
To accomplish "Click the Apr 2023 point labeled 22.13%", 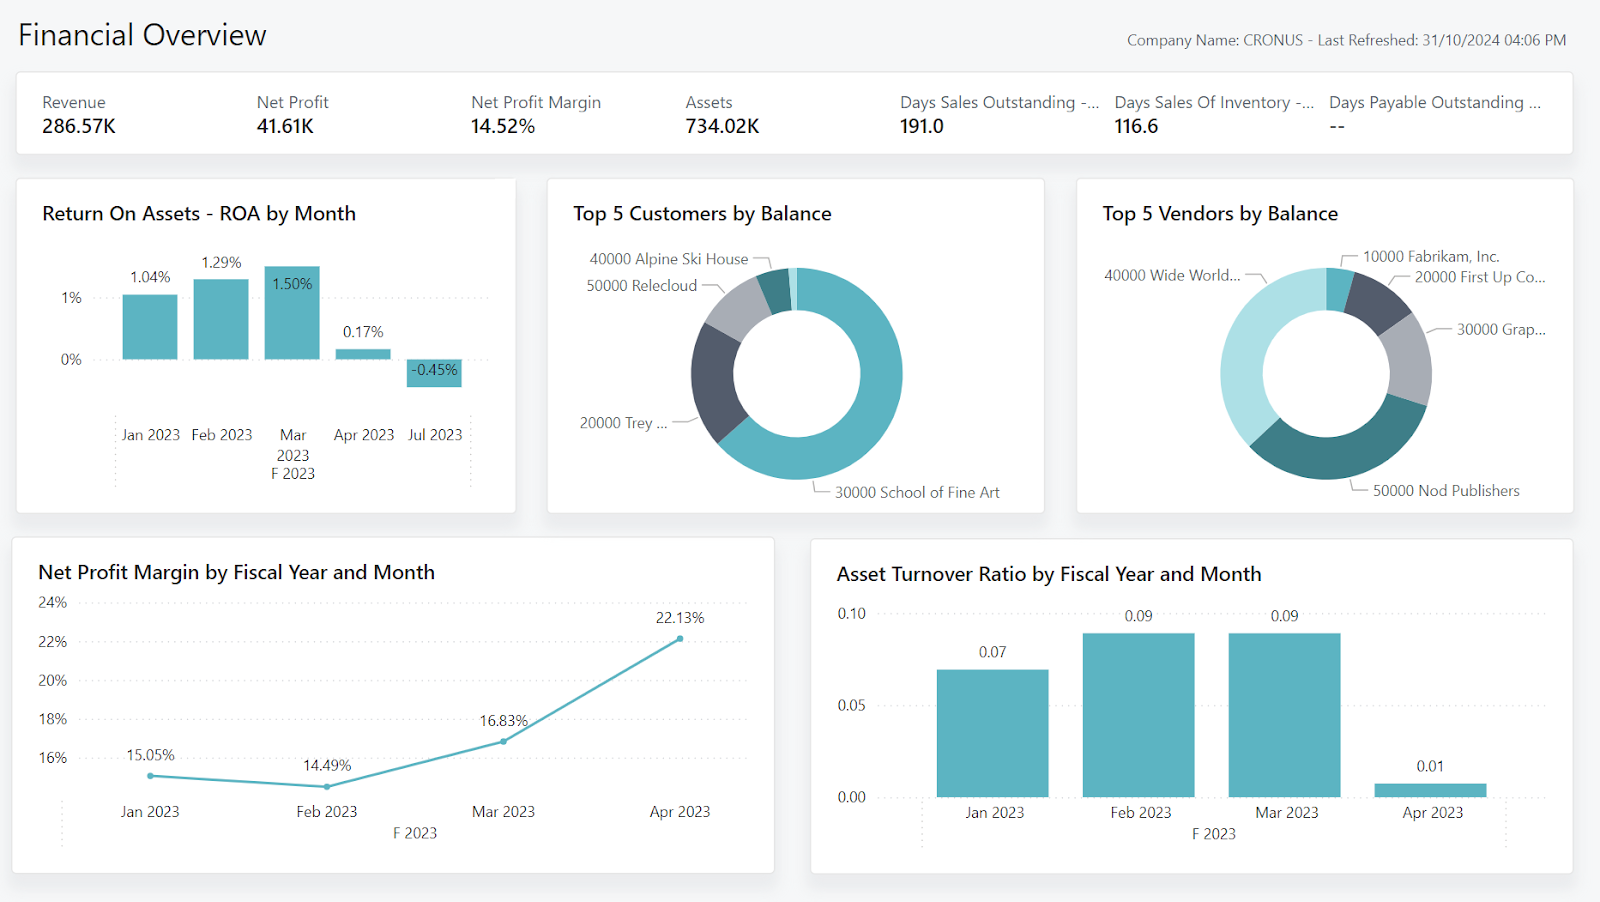I will pos(680,637).
